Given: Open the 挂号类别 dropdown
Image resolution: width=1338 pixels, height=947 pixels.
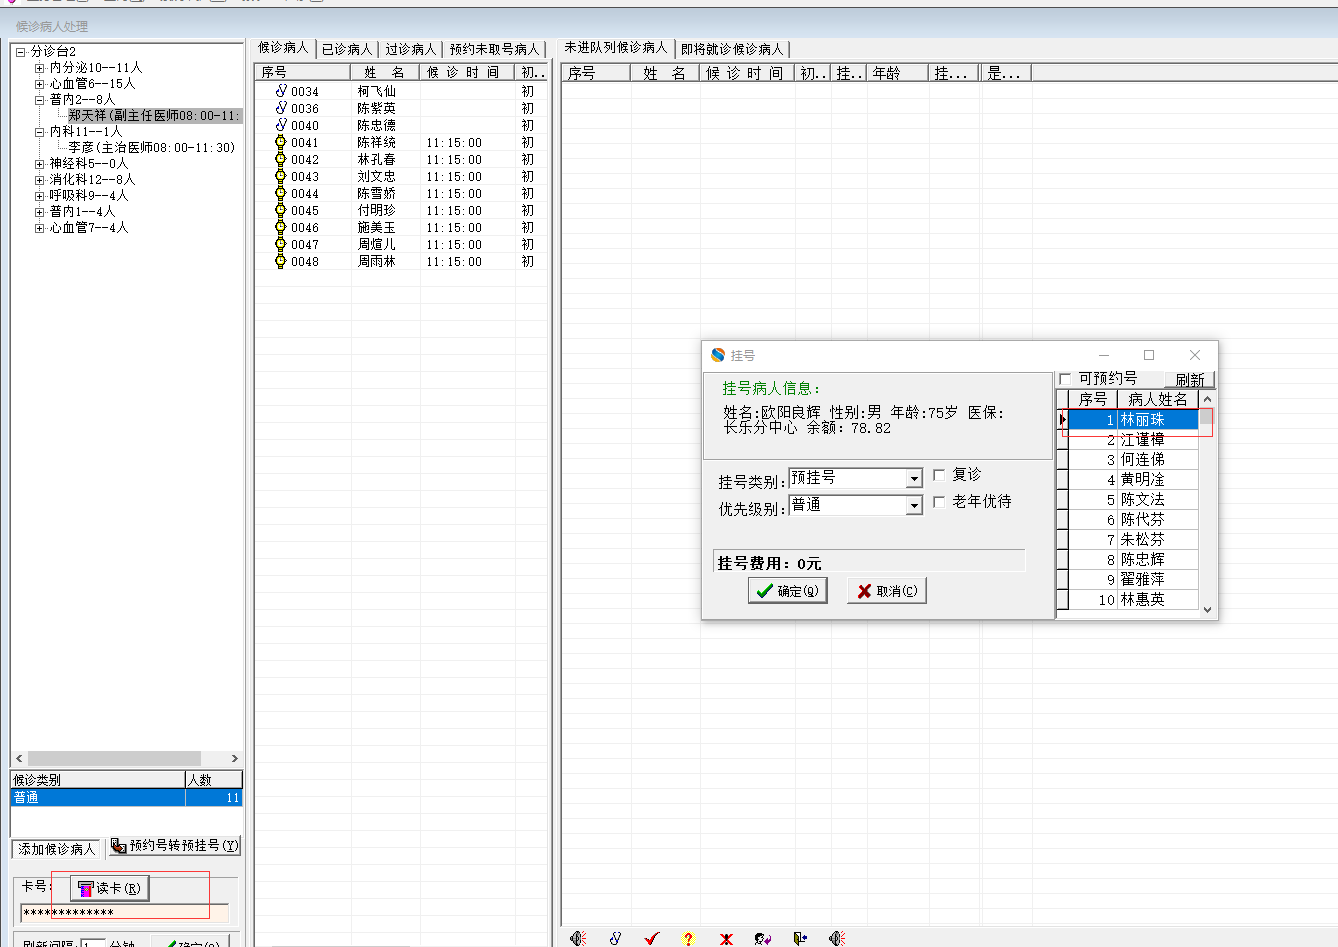Looking at the screenshot, I should coord(913,479).
